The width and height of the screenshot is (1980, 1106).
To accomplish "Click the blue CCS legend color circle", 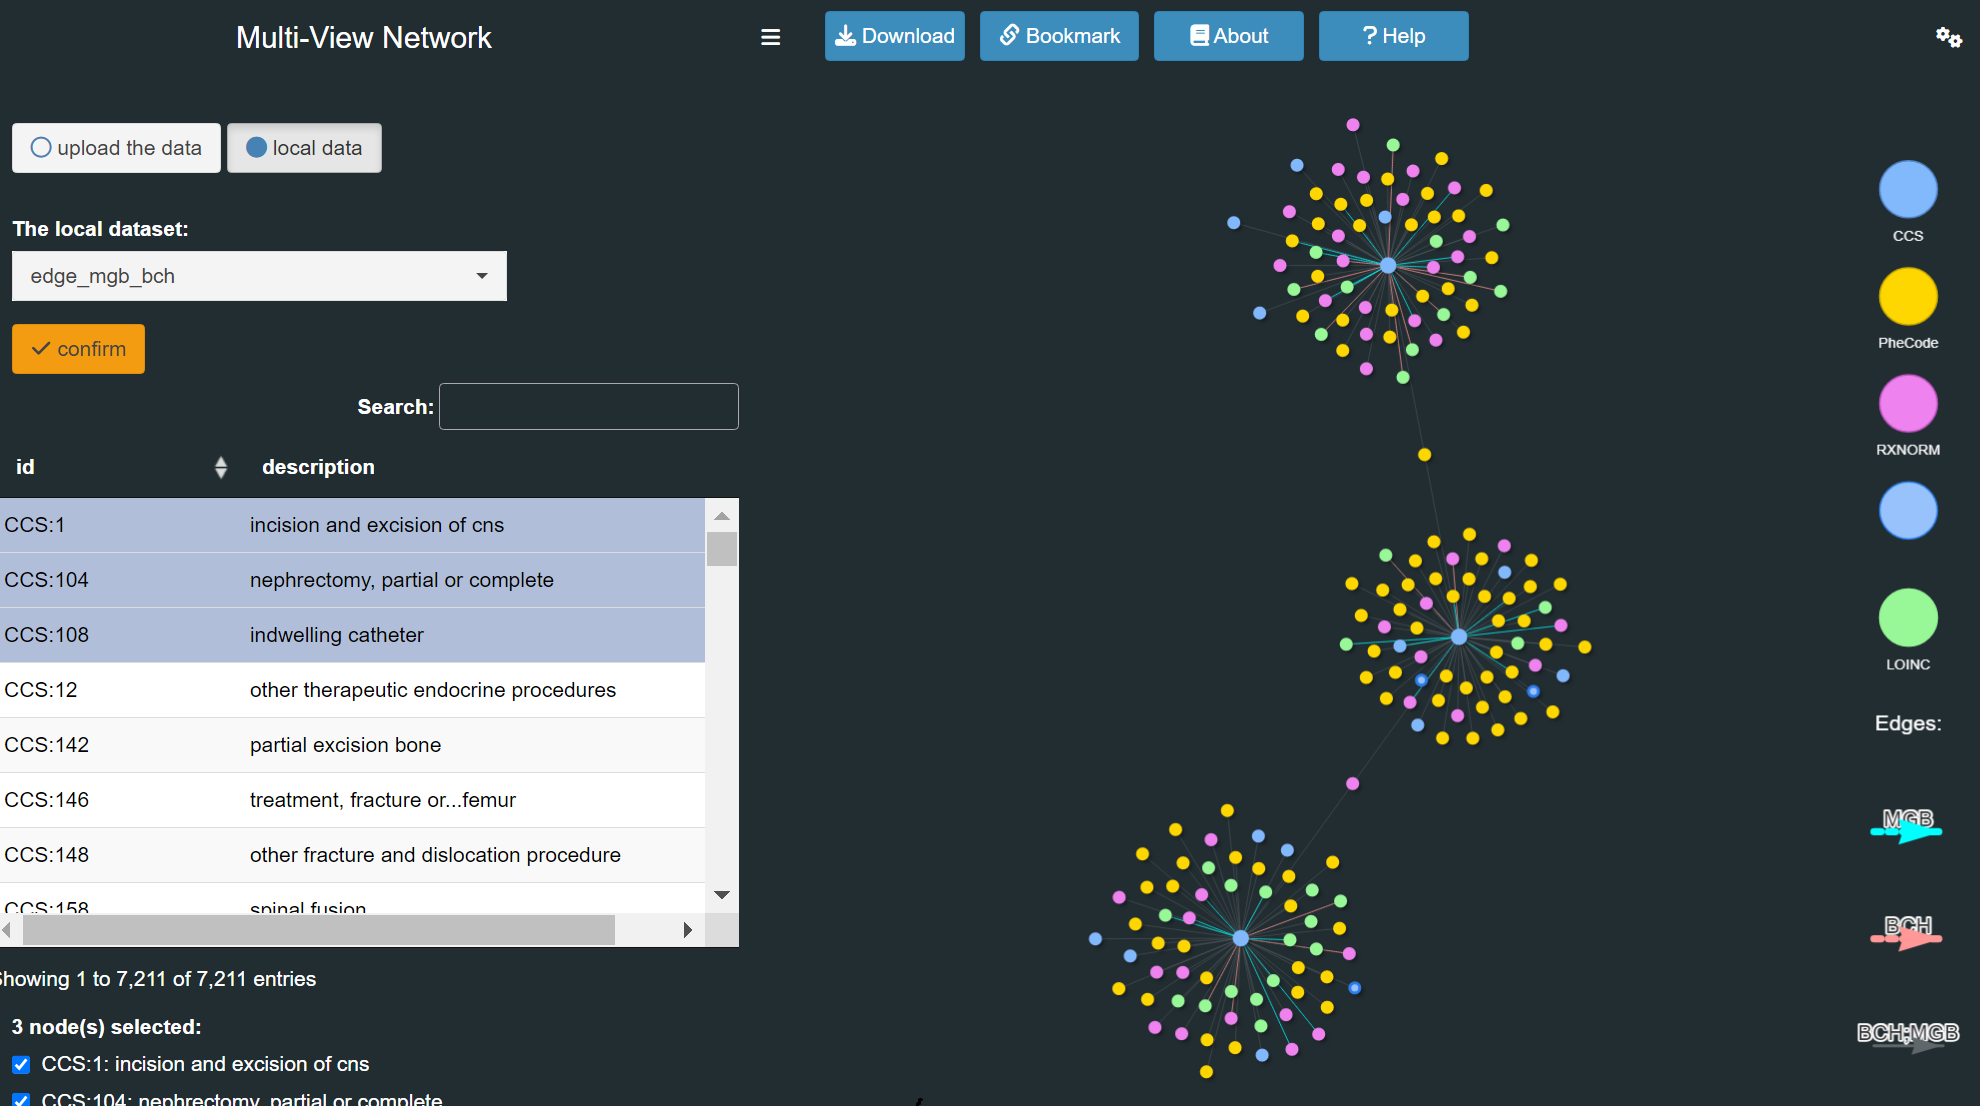I will point(1907,190).
